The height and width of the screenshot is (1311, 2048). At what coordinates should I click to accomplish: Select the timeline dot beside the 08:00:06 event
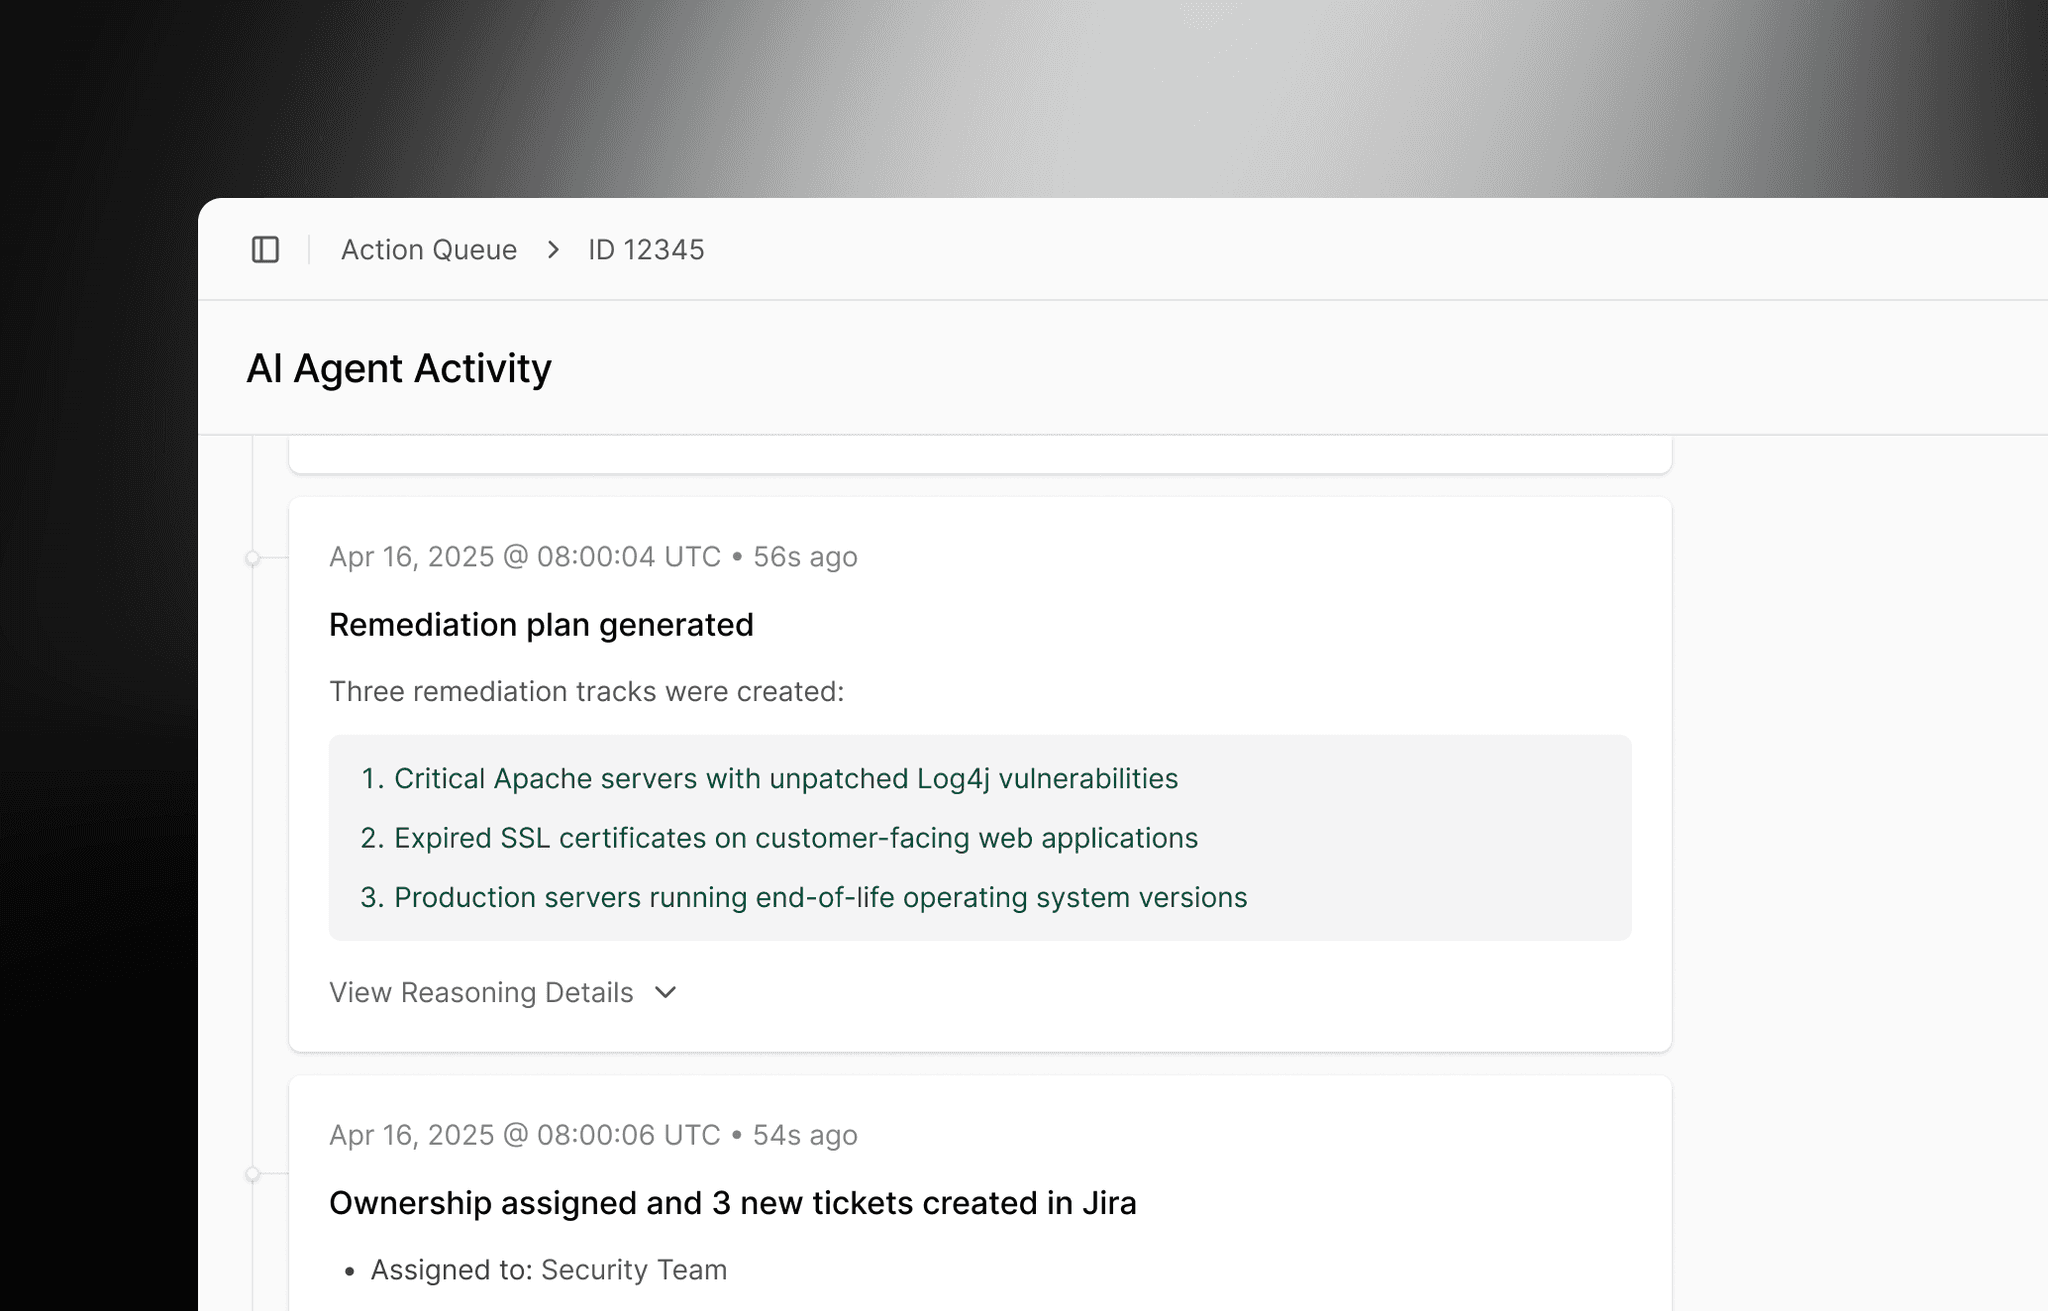click(x=252, y=1173)
